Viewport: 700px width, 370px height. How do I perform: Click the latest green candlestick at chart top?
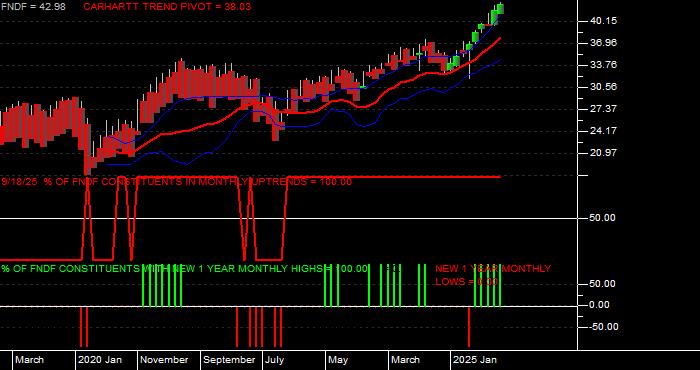500,9
